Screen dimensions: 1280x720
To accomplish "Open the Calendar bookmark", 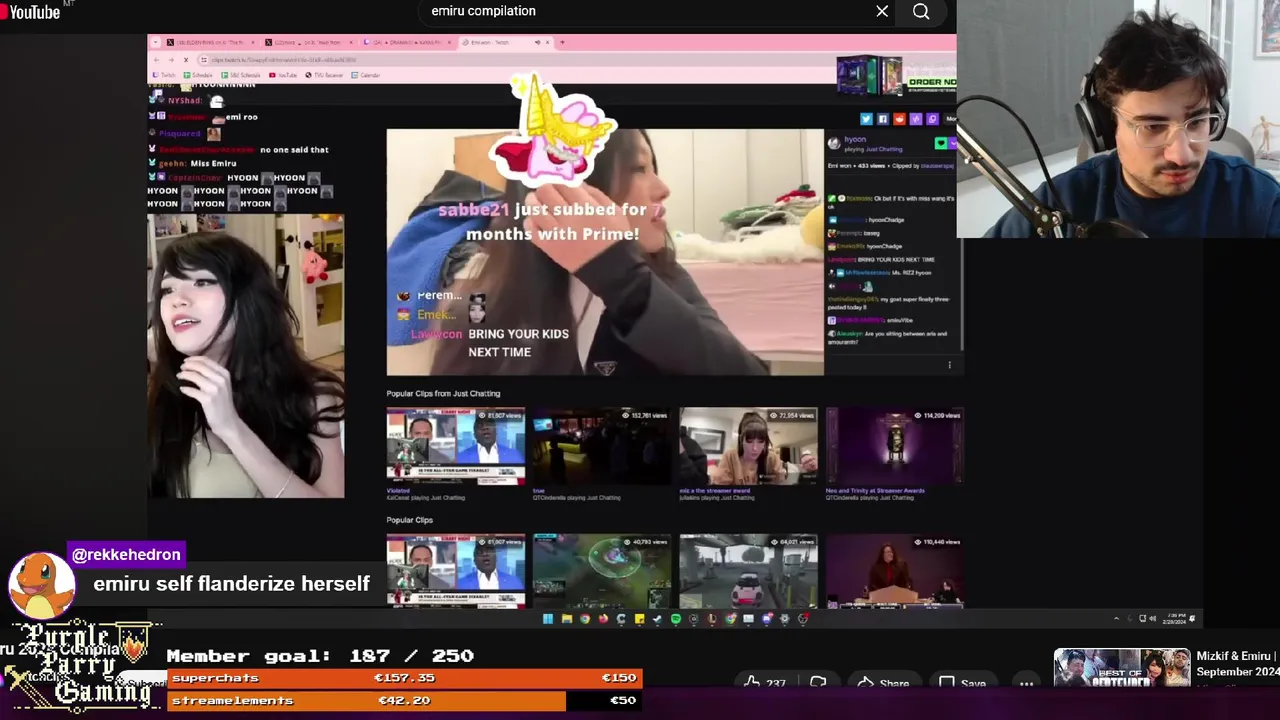I will coord(366,75).
